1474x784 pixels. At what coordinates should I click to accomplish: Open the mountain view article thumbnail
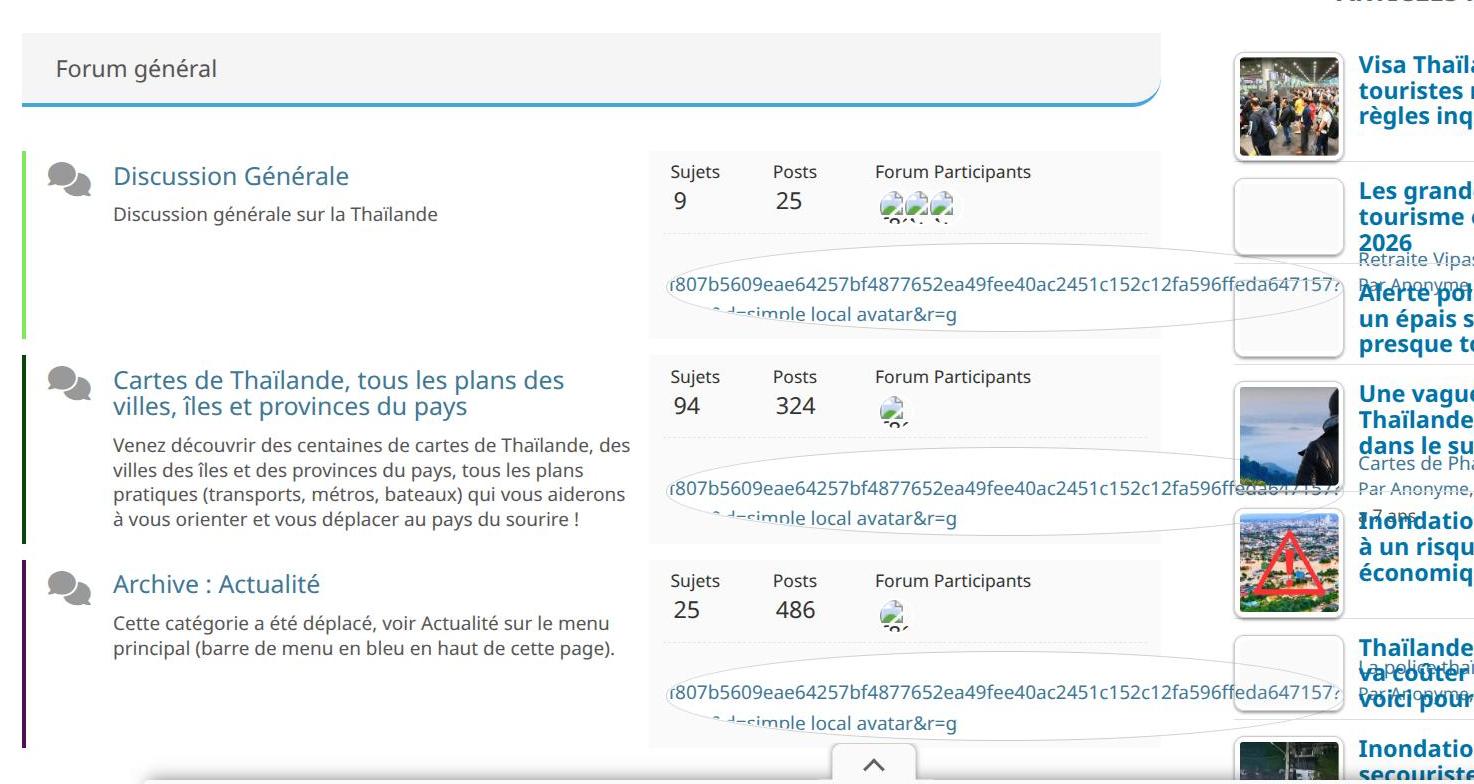tap(1288, 436)
